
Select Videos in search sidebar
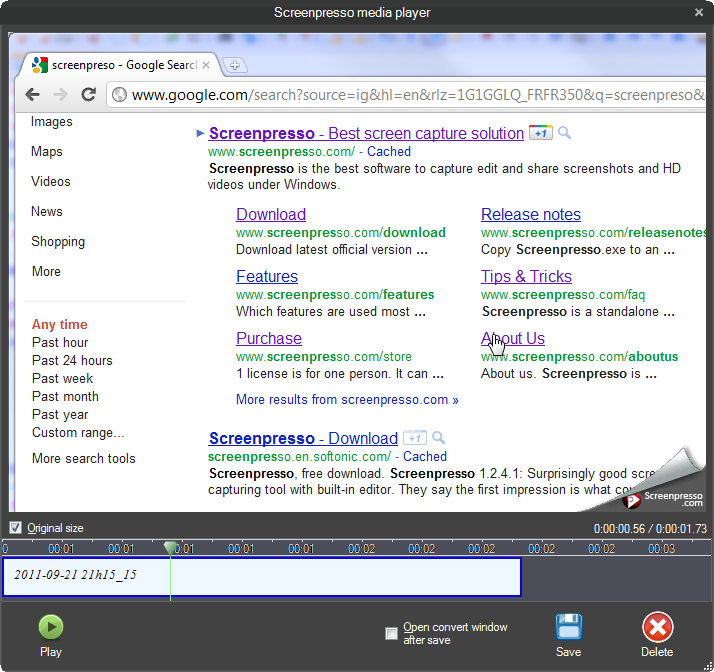[51, 181]
